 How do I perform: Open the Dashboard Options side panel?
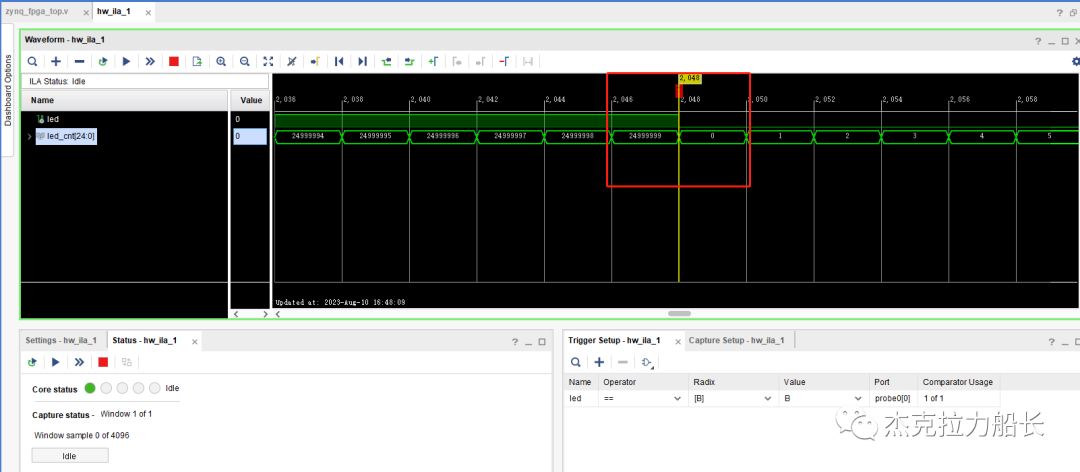tap(8, 90)
